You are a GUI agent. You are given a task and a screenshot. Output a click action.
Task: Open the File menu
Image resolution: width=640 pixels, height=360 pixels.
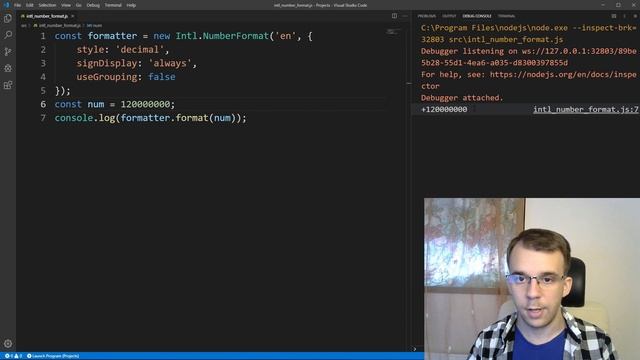click(x=17, y=5)
